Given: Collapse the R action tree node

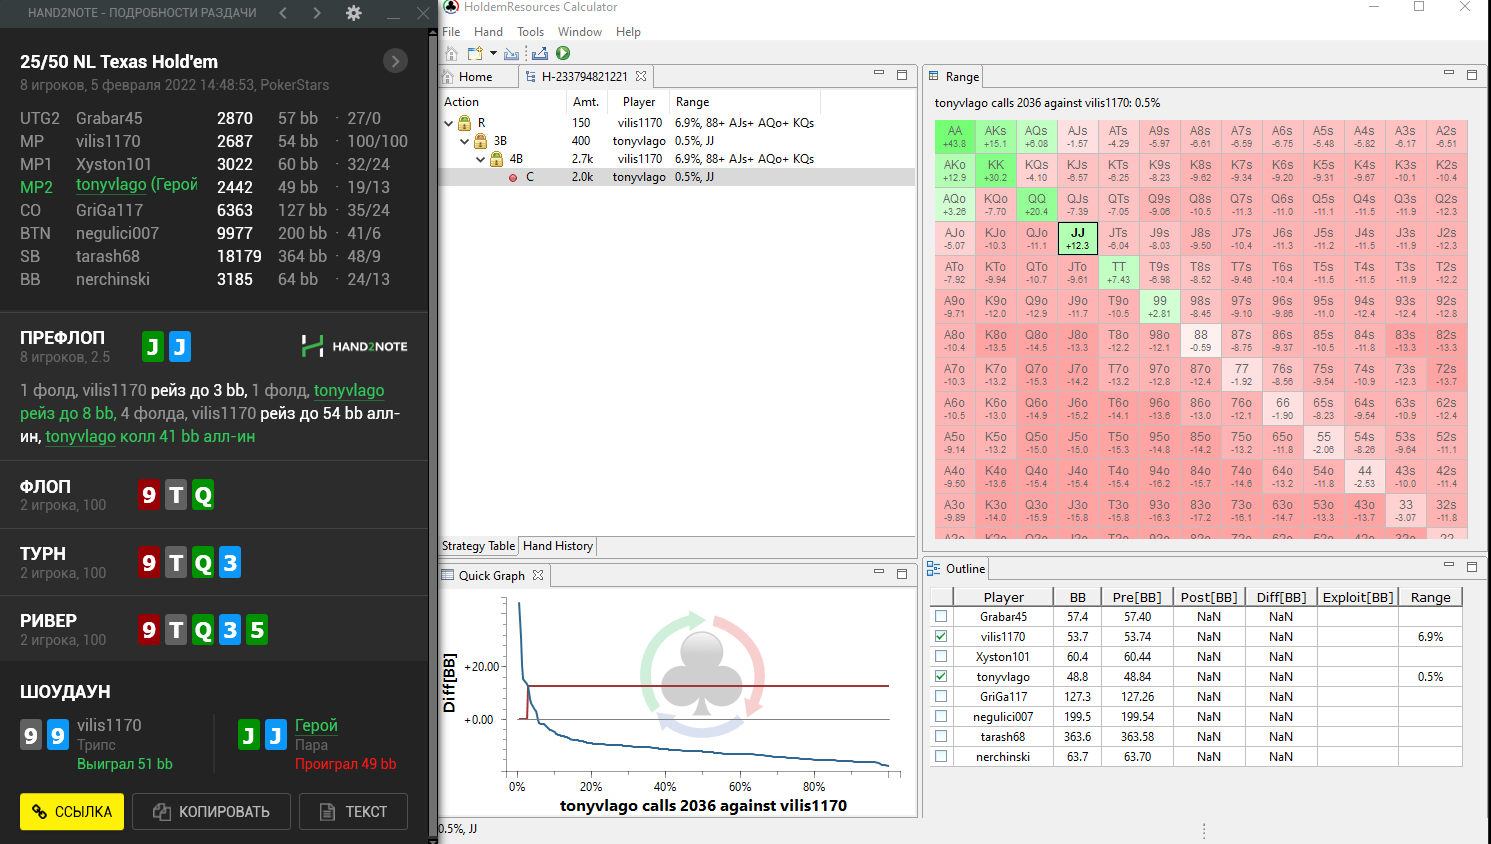Looking at the screenshot, I should pos(449,123).
